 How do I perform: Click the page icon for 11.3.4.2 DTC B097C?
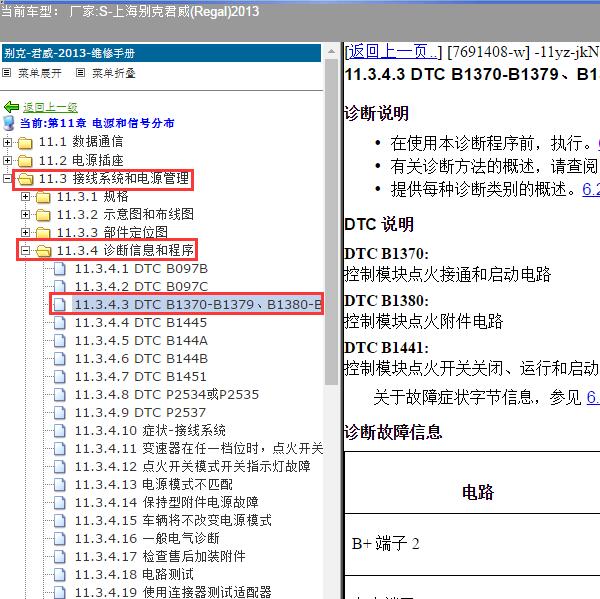tap(60, 286)
